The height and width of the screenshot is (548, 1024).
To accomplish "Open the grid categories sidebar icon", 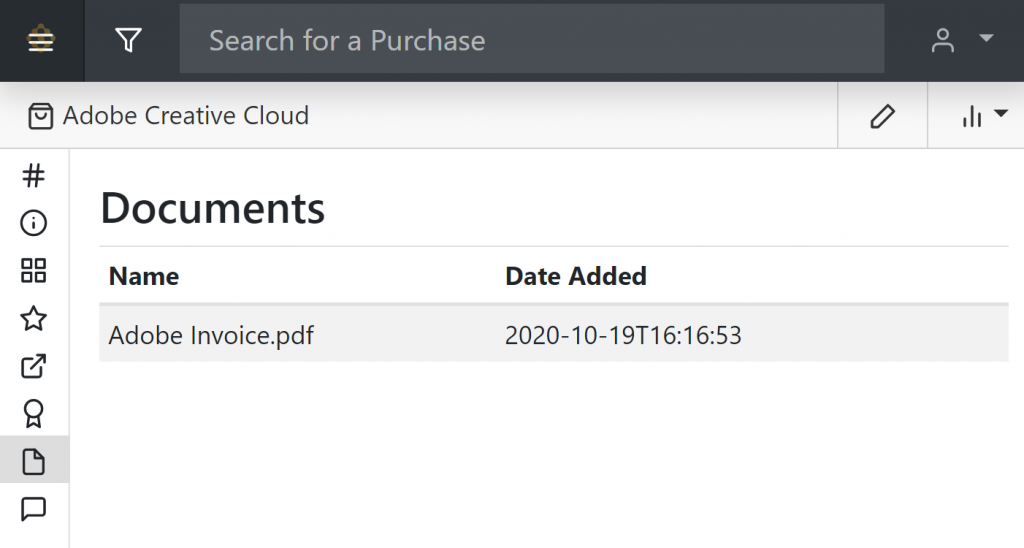I will pos(33,270).
